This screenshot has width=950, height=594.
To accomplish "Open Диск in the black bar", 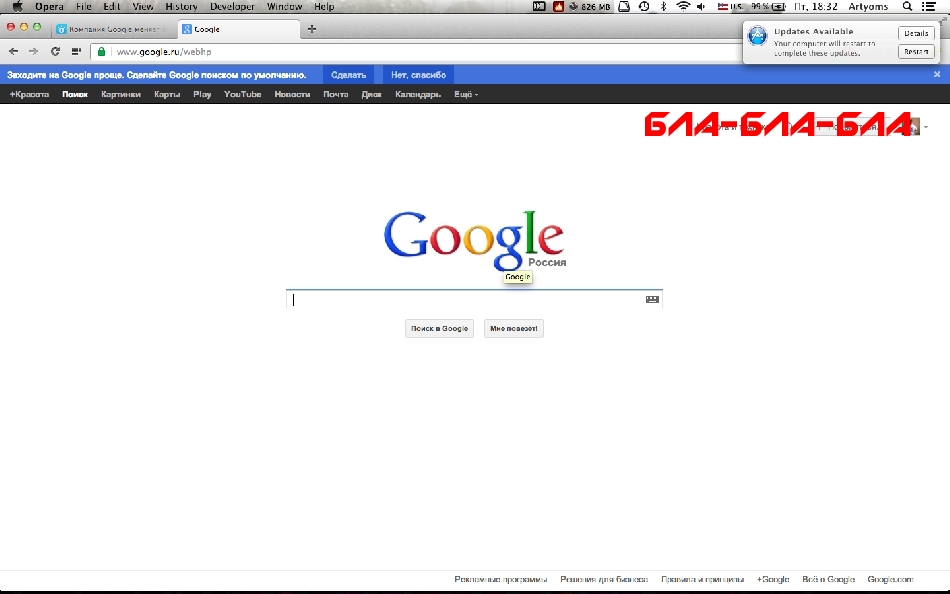I will click(x=371, y=94).
